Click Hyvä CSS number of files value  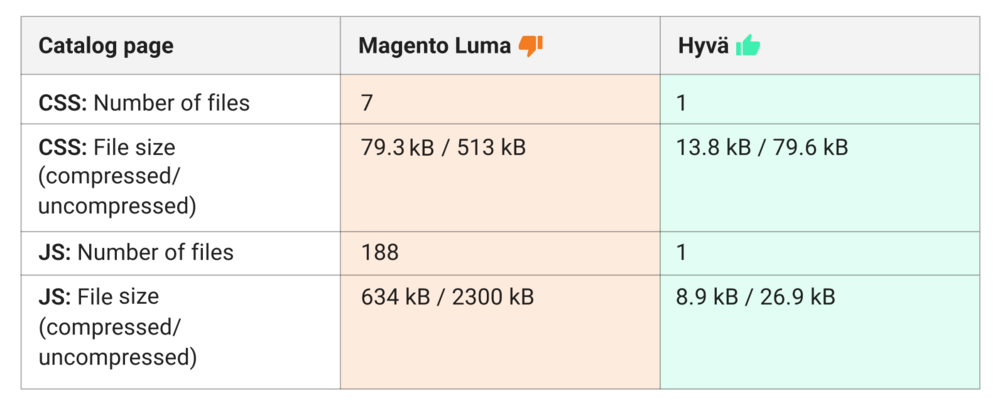[x=682, y=102]
